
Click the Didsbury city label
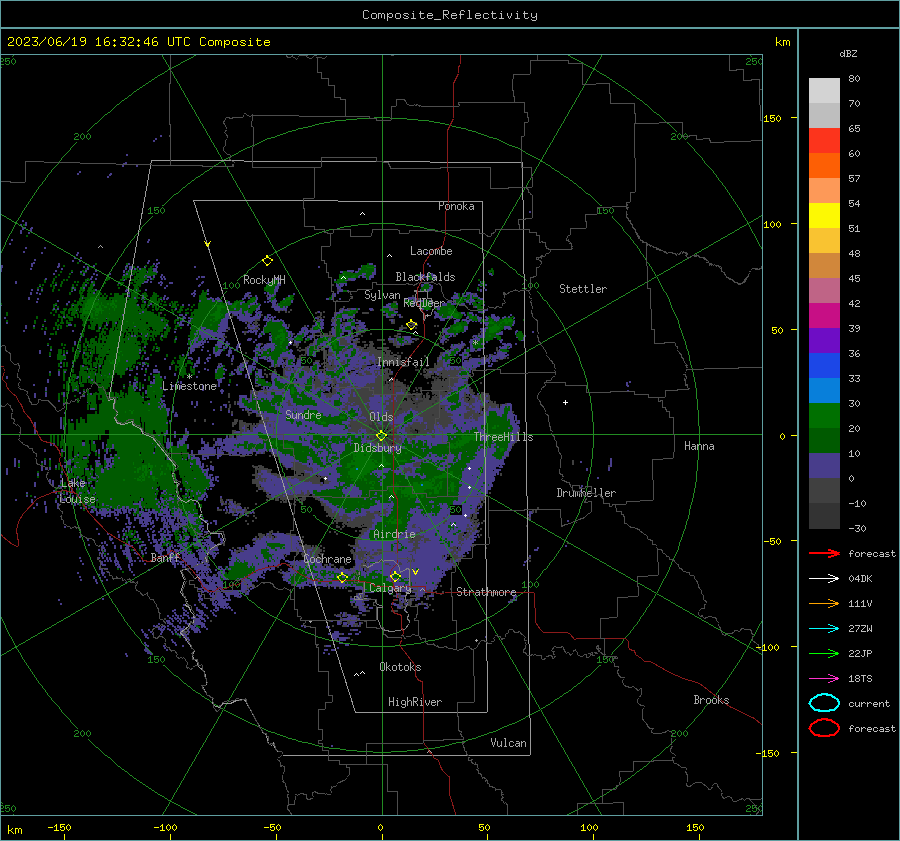point(378,448)
